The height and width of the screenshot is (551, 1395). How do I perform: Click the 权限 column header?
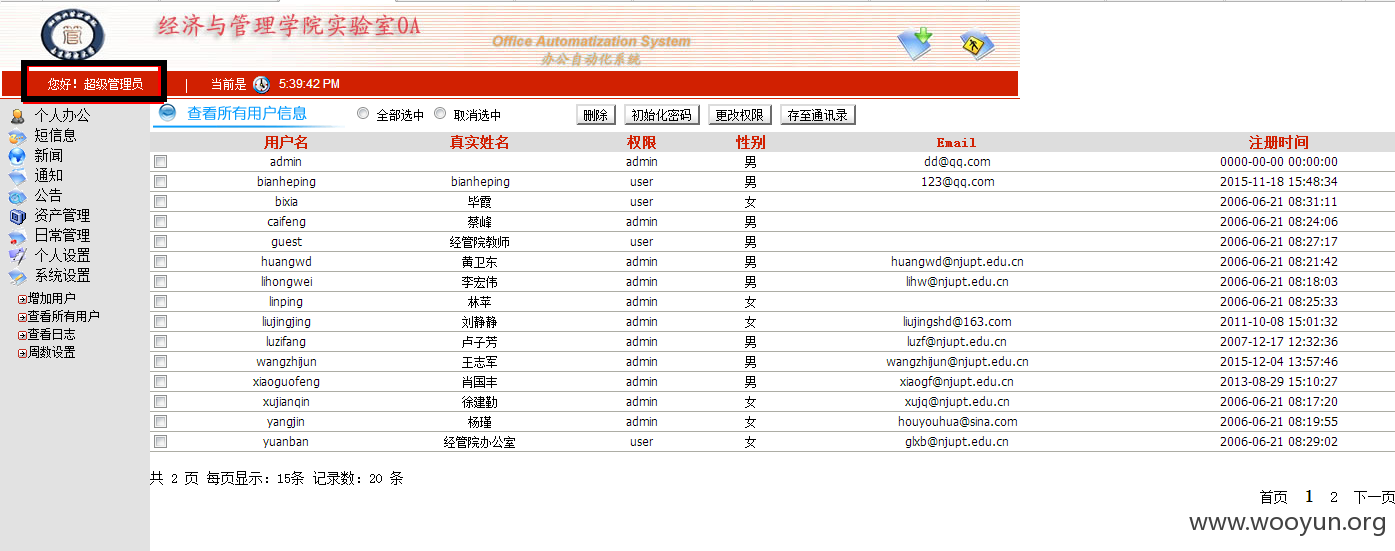pos(641,143)
